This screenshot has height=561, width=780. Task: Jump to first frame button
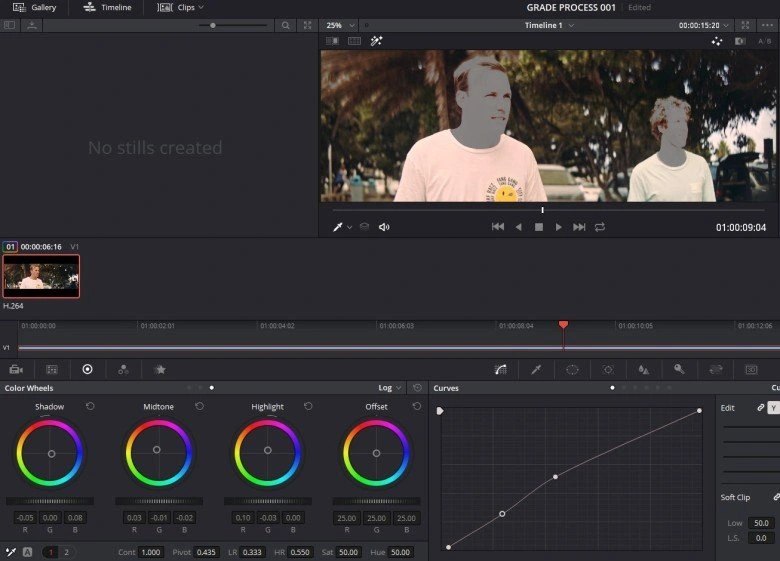tap(497, 227)
